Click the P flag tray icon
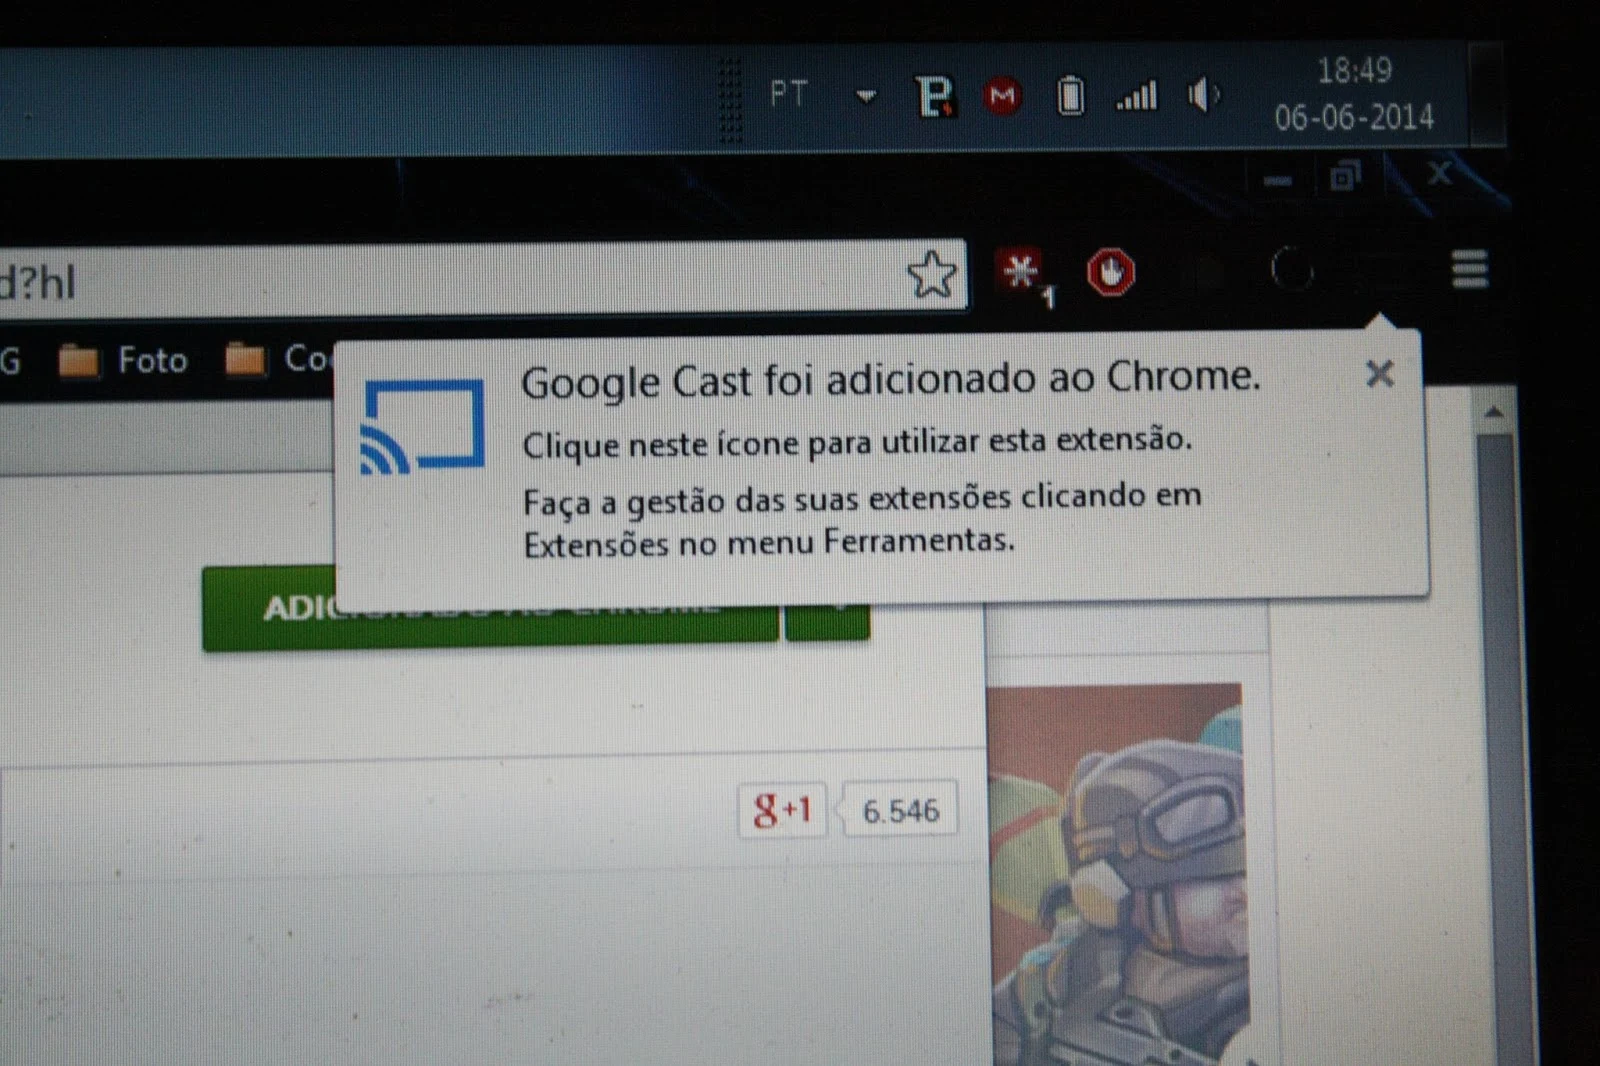The image size is (1600, 1066). tap(935, 96)
